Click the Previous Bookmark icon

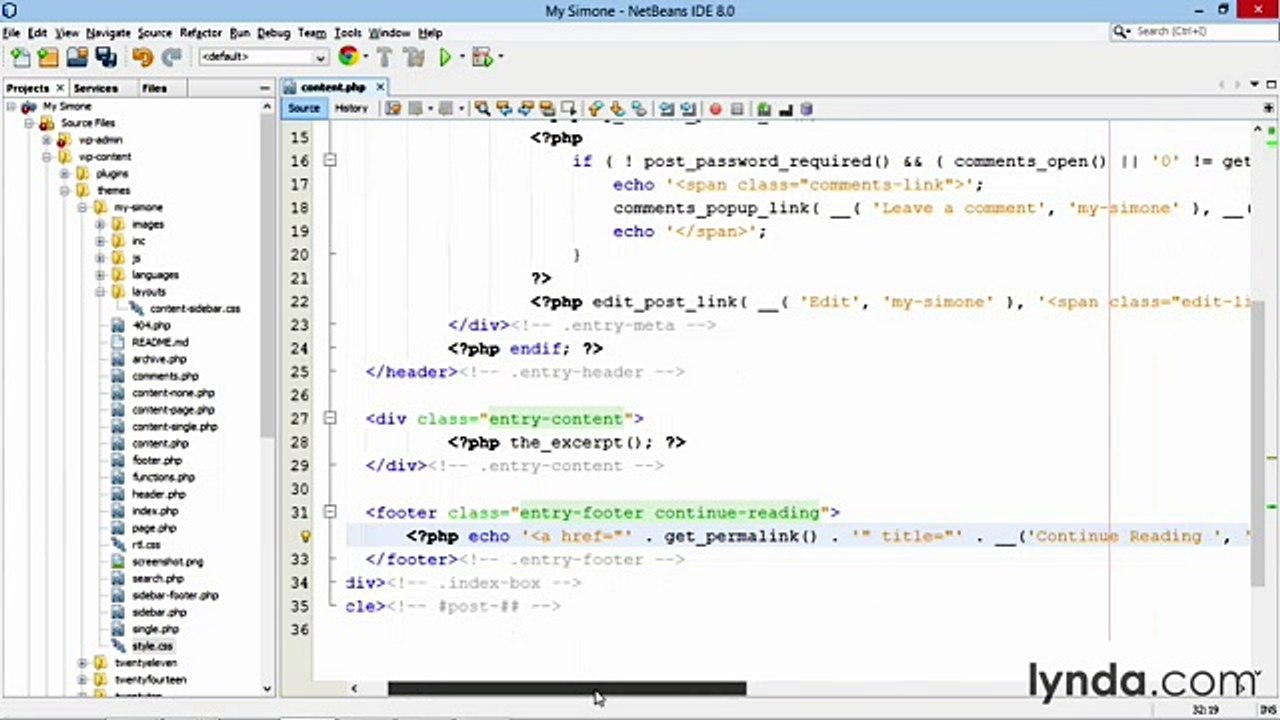(595, 108)
